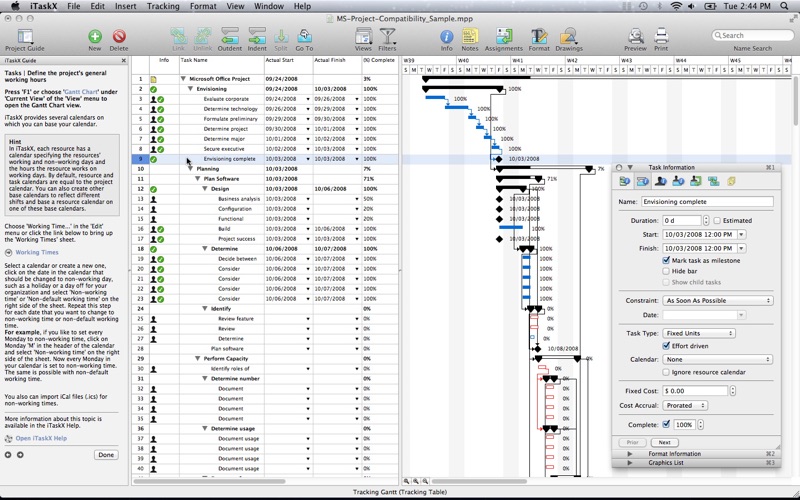Collapse the Envisioning summary task
This screenshot has height=500, width=800.
point(190,89)
